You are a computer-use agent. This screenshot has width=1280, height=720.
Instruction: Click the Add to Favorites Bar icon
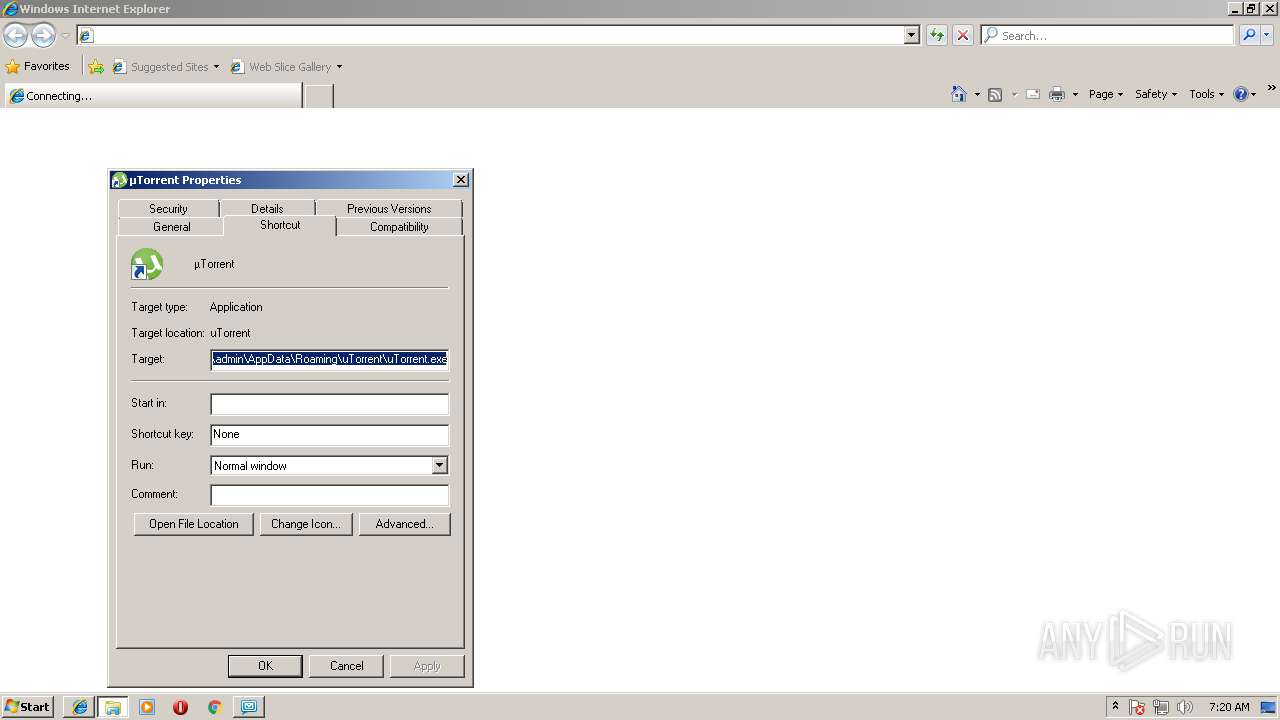96,67
